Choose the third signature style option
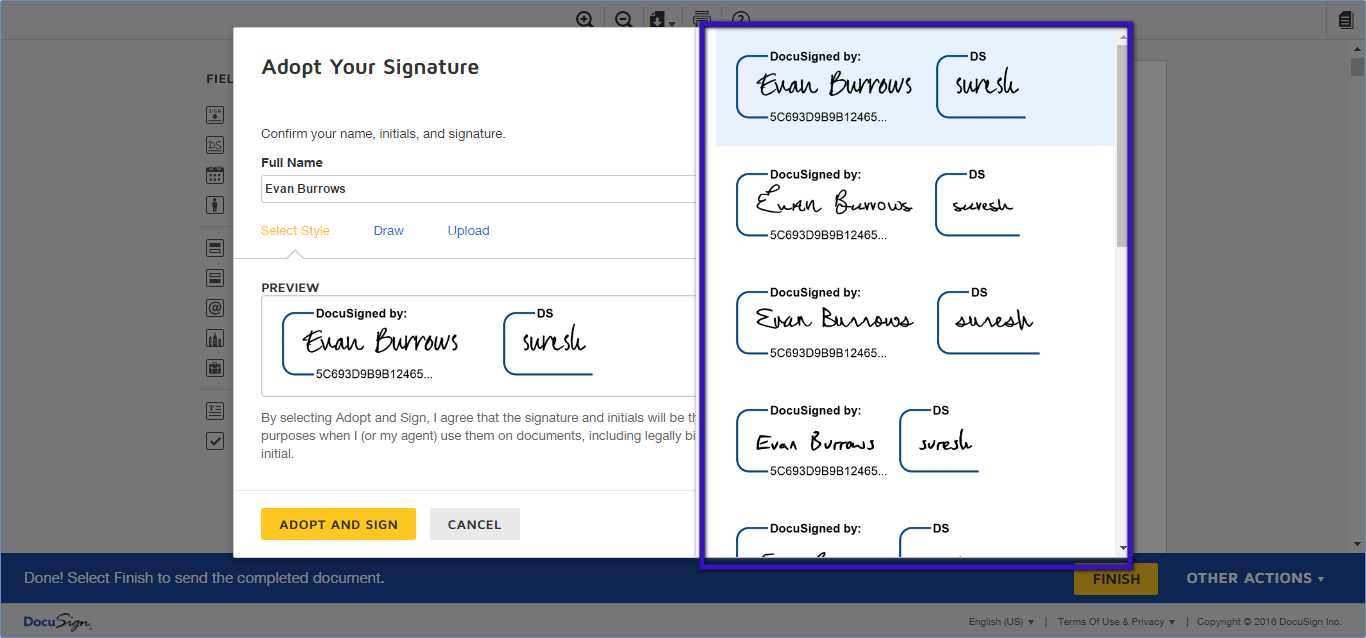The width and height of the screenshot is (1366, 638). 915,323
